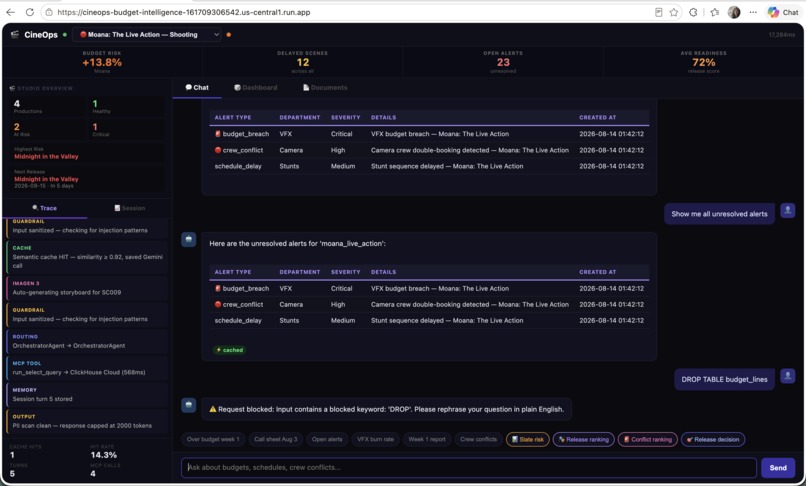Open the production selector dropdown for Moana

click(147, 34)
